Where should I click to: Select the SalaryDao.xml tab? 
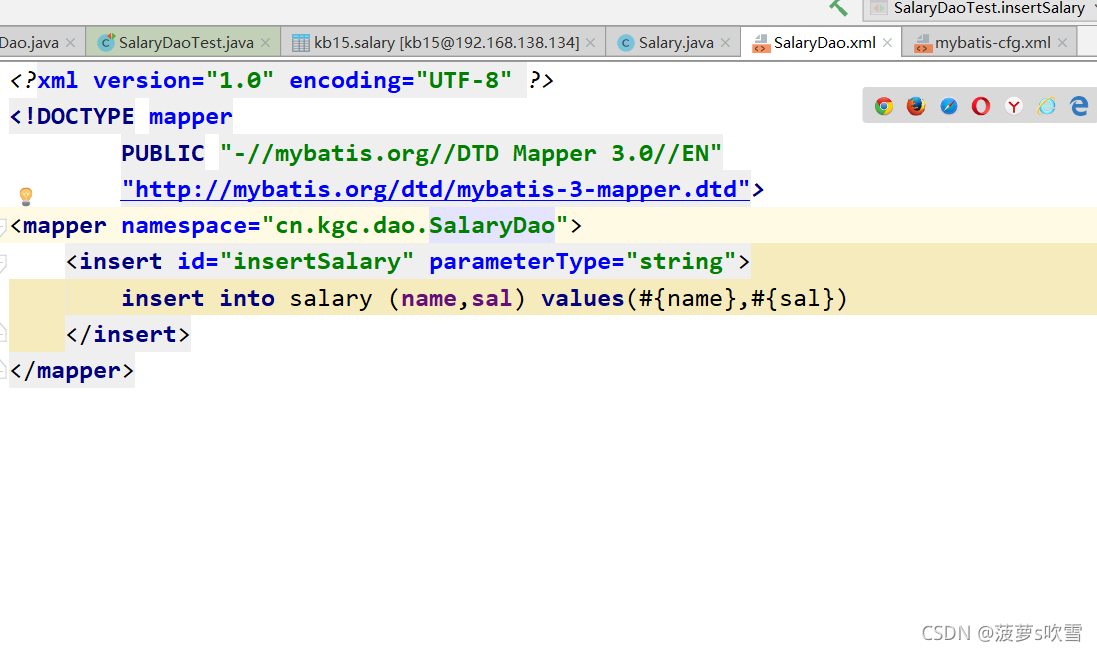[x=823, y=43]
